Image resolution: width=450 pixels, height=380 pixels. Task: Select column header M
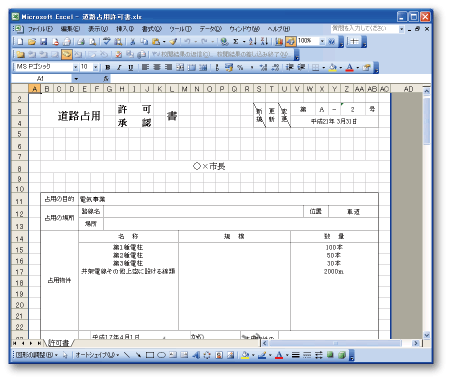click(184, 89)
